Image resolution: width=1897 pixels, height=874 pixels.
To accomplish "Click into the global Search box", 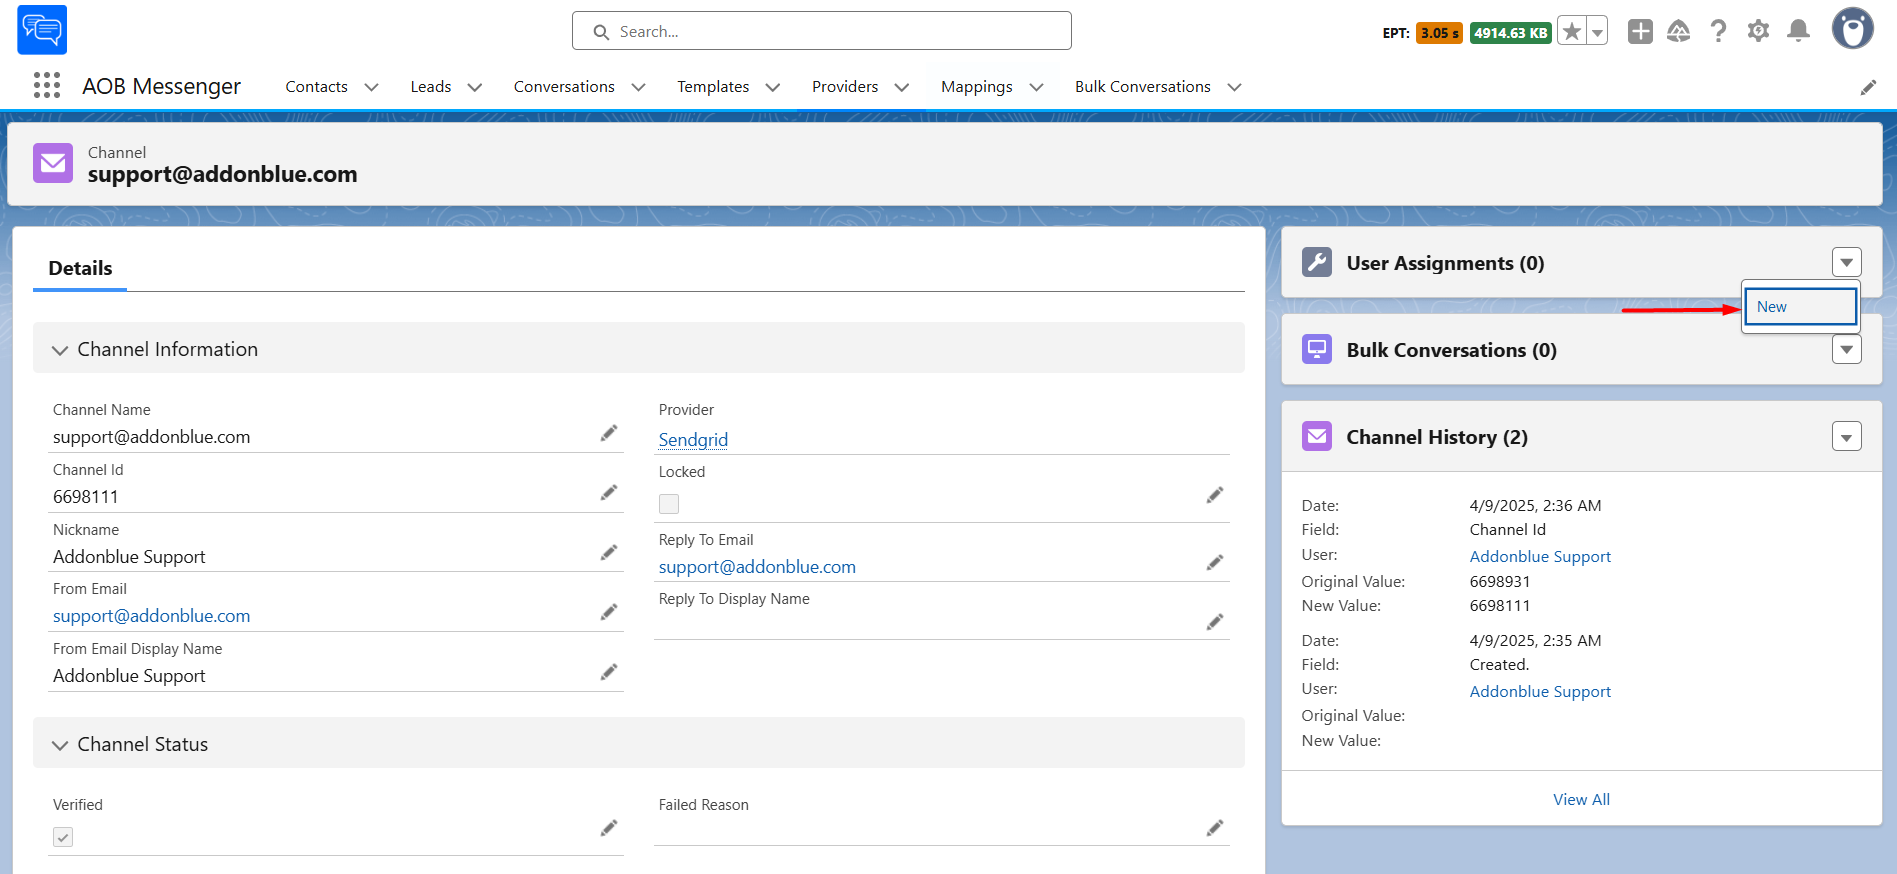I will point(822,31).
